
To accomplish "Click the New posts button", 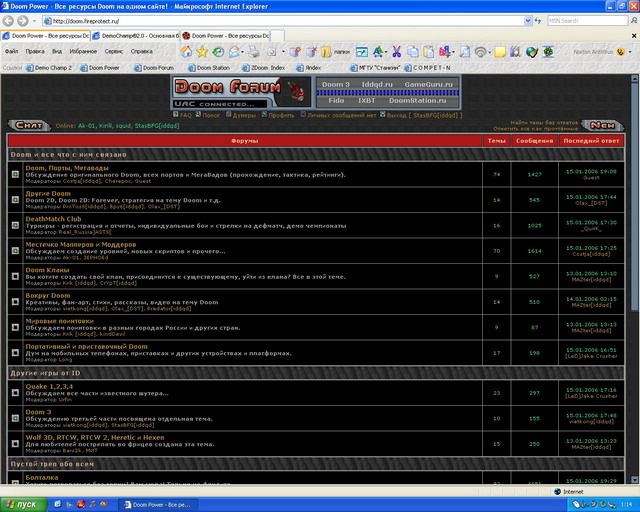I will [603, 126].
